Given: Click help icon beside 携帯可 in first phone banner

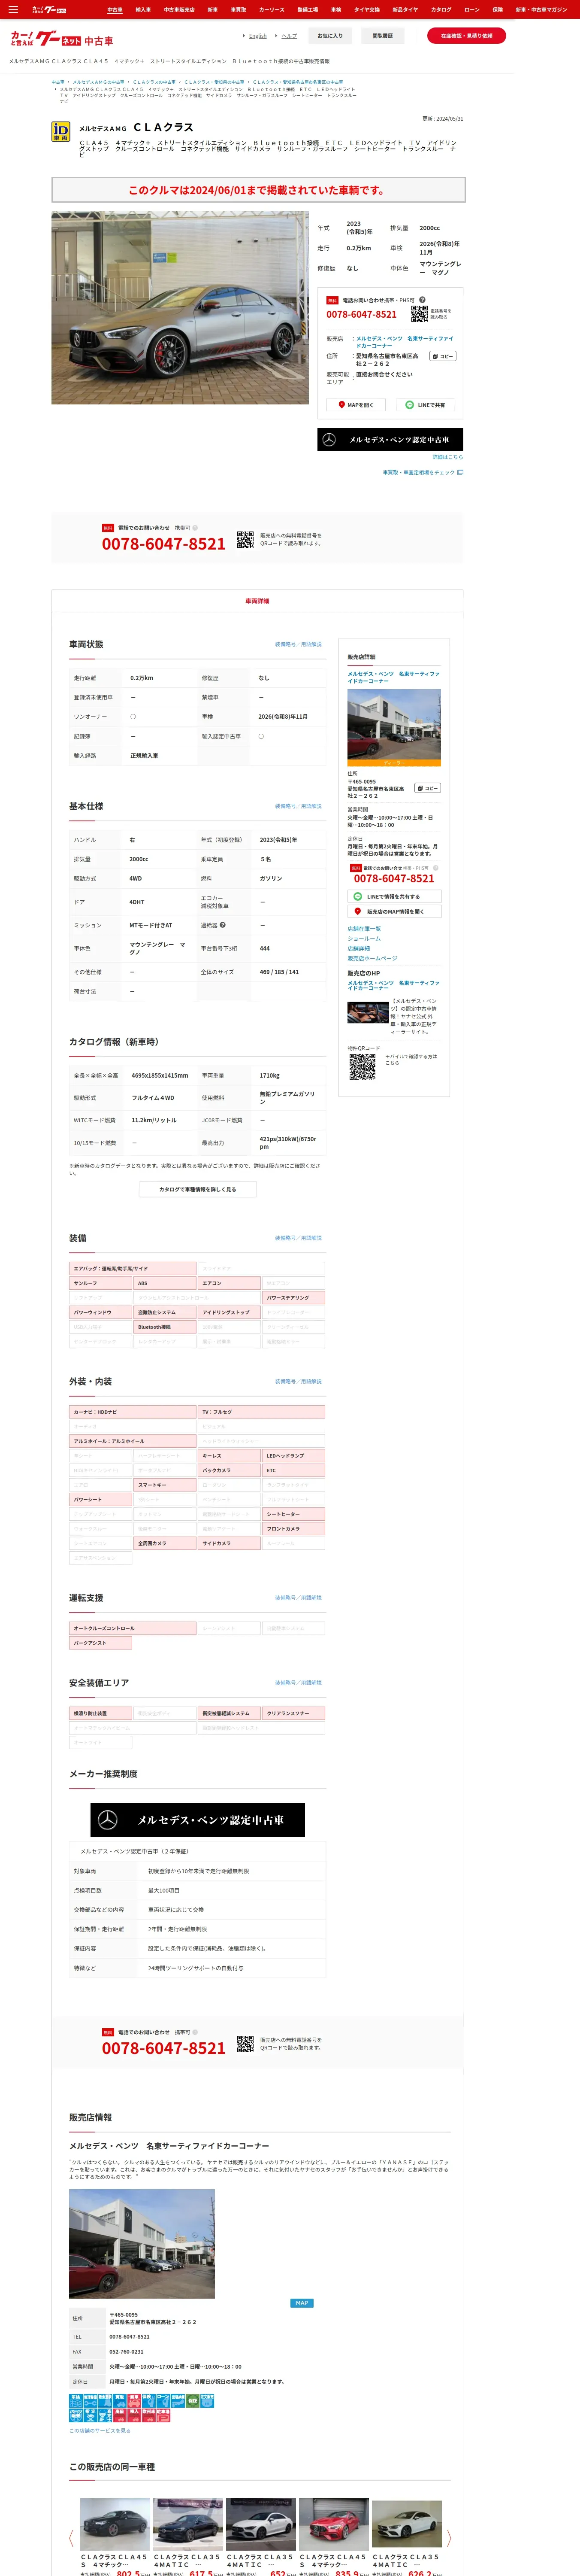Looking at the screenshot, I should coord(195,528).
